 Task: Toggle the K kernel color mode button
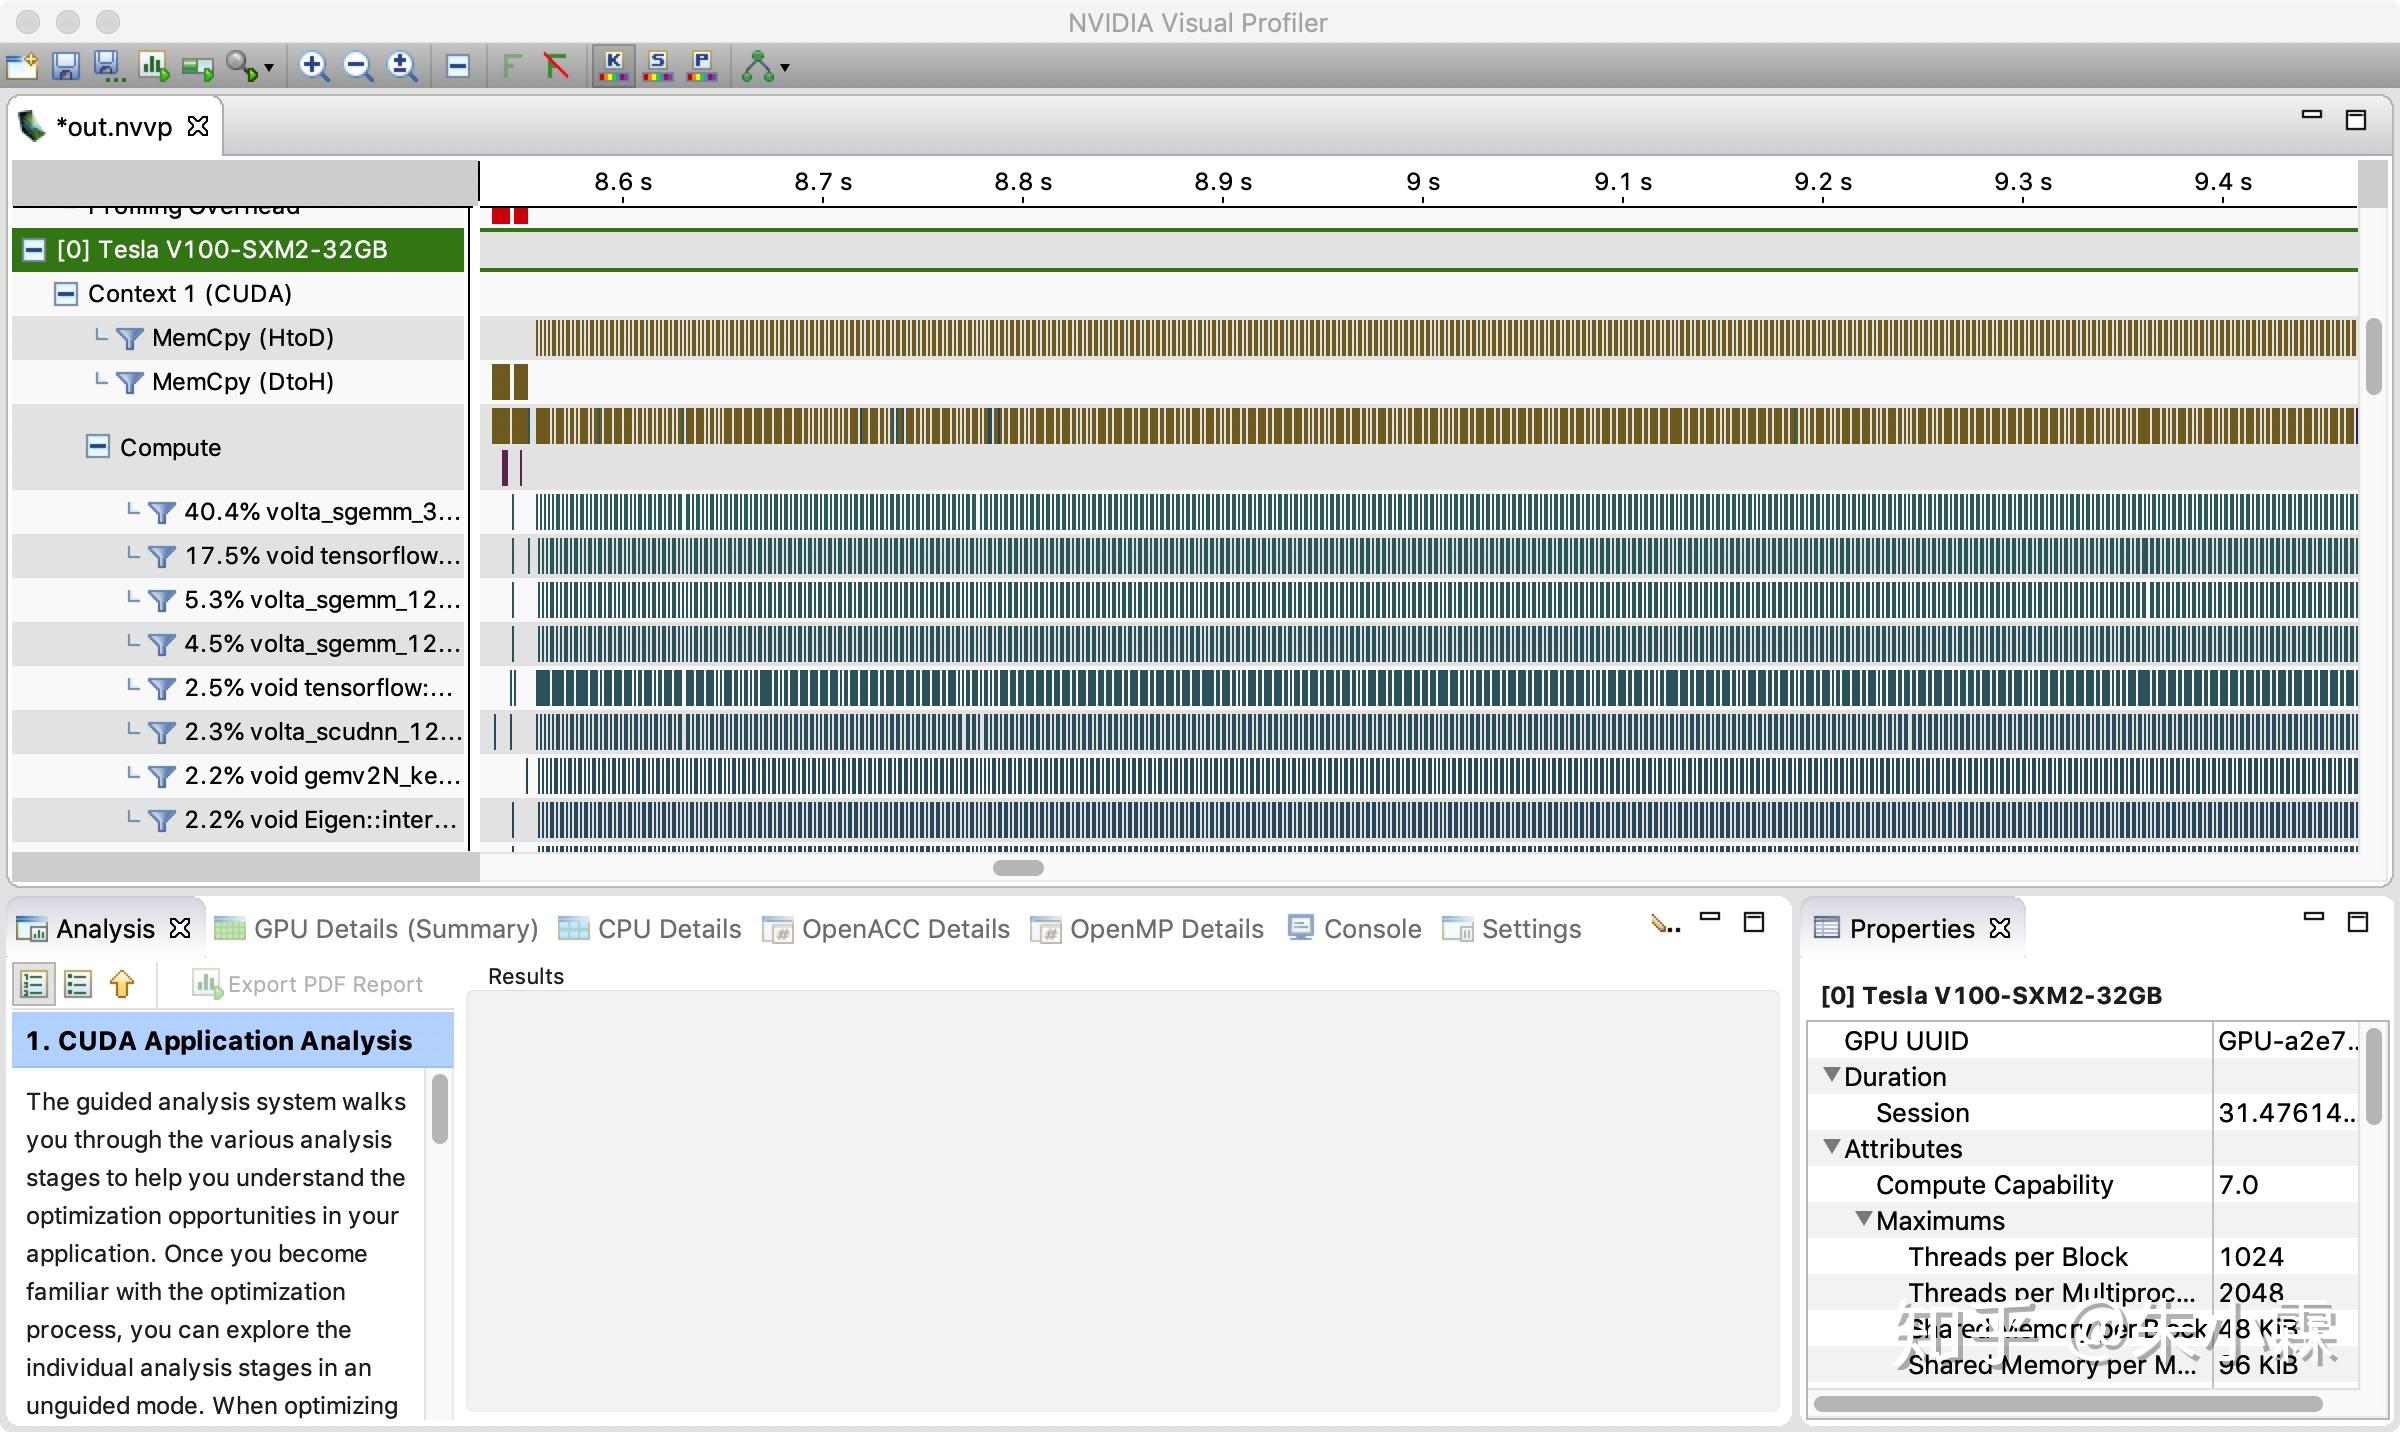click(x=613, y=67)
